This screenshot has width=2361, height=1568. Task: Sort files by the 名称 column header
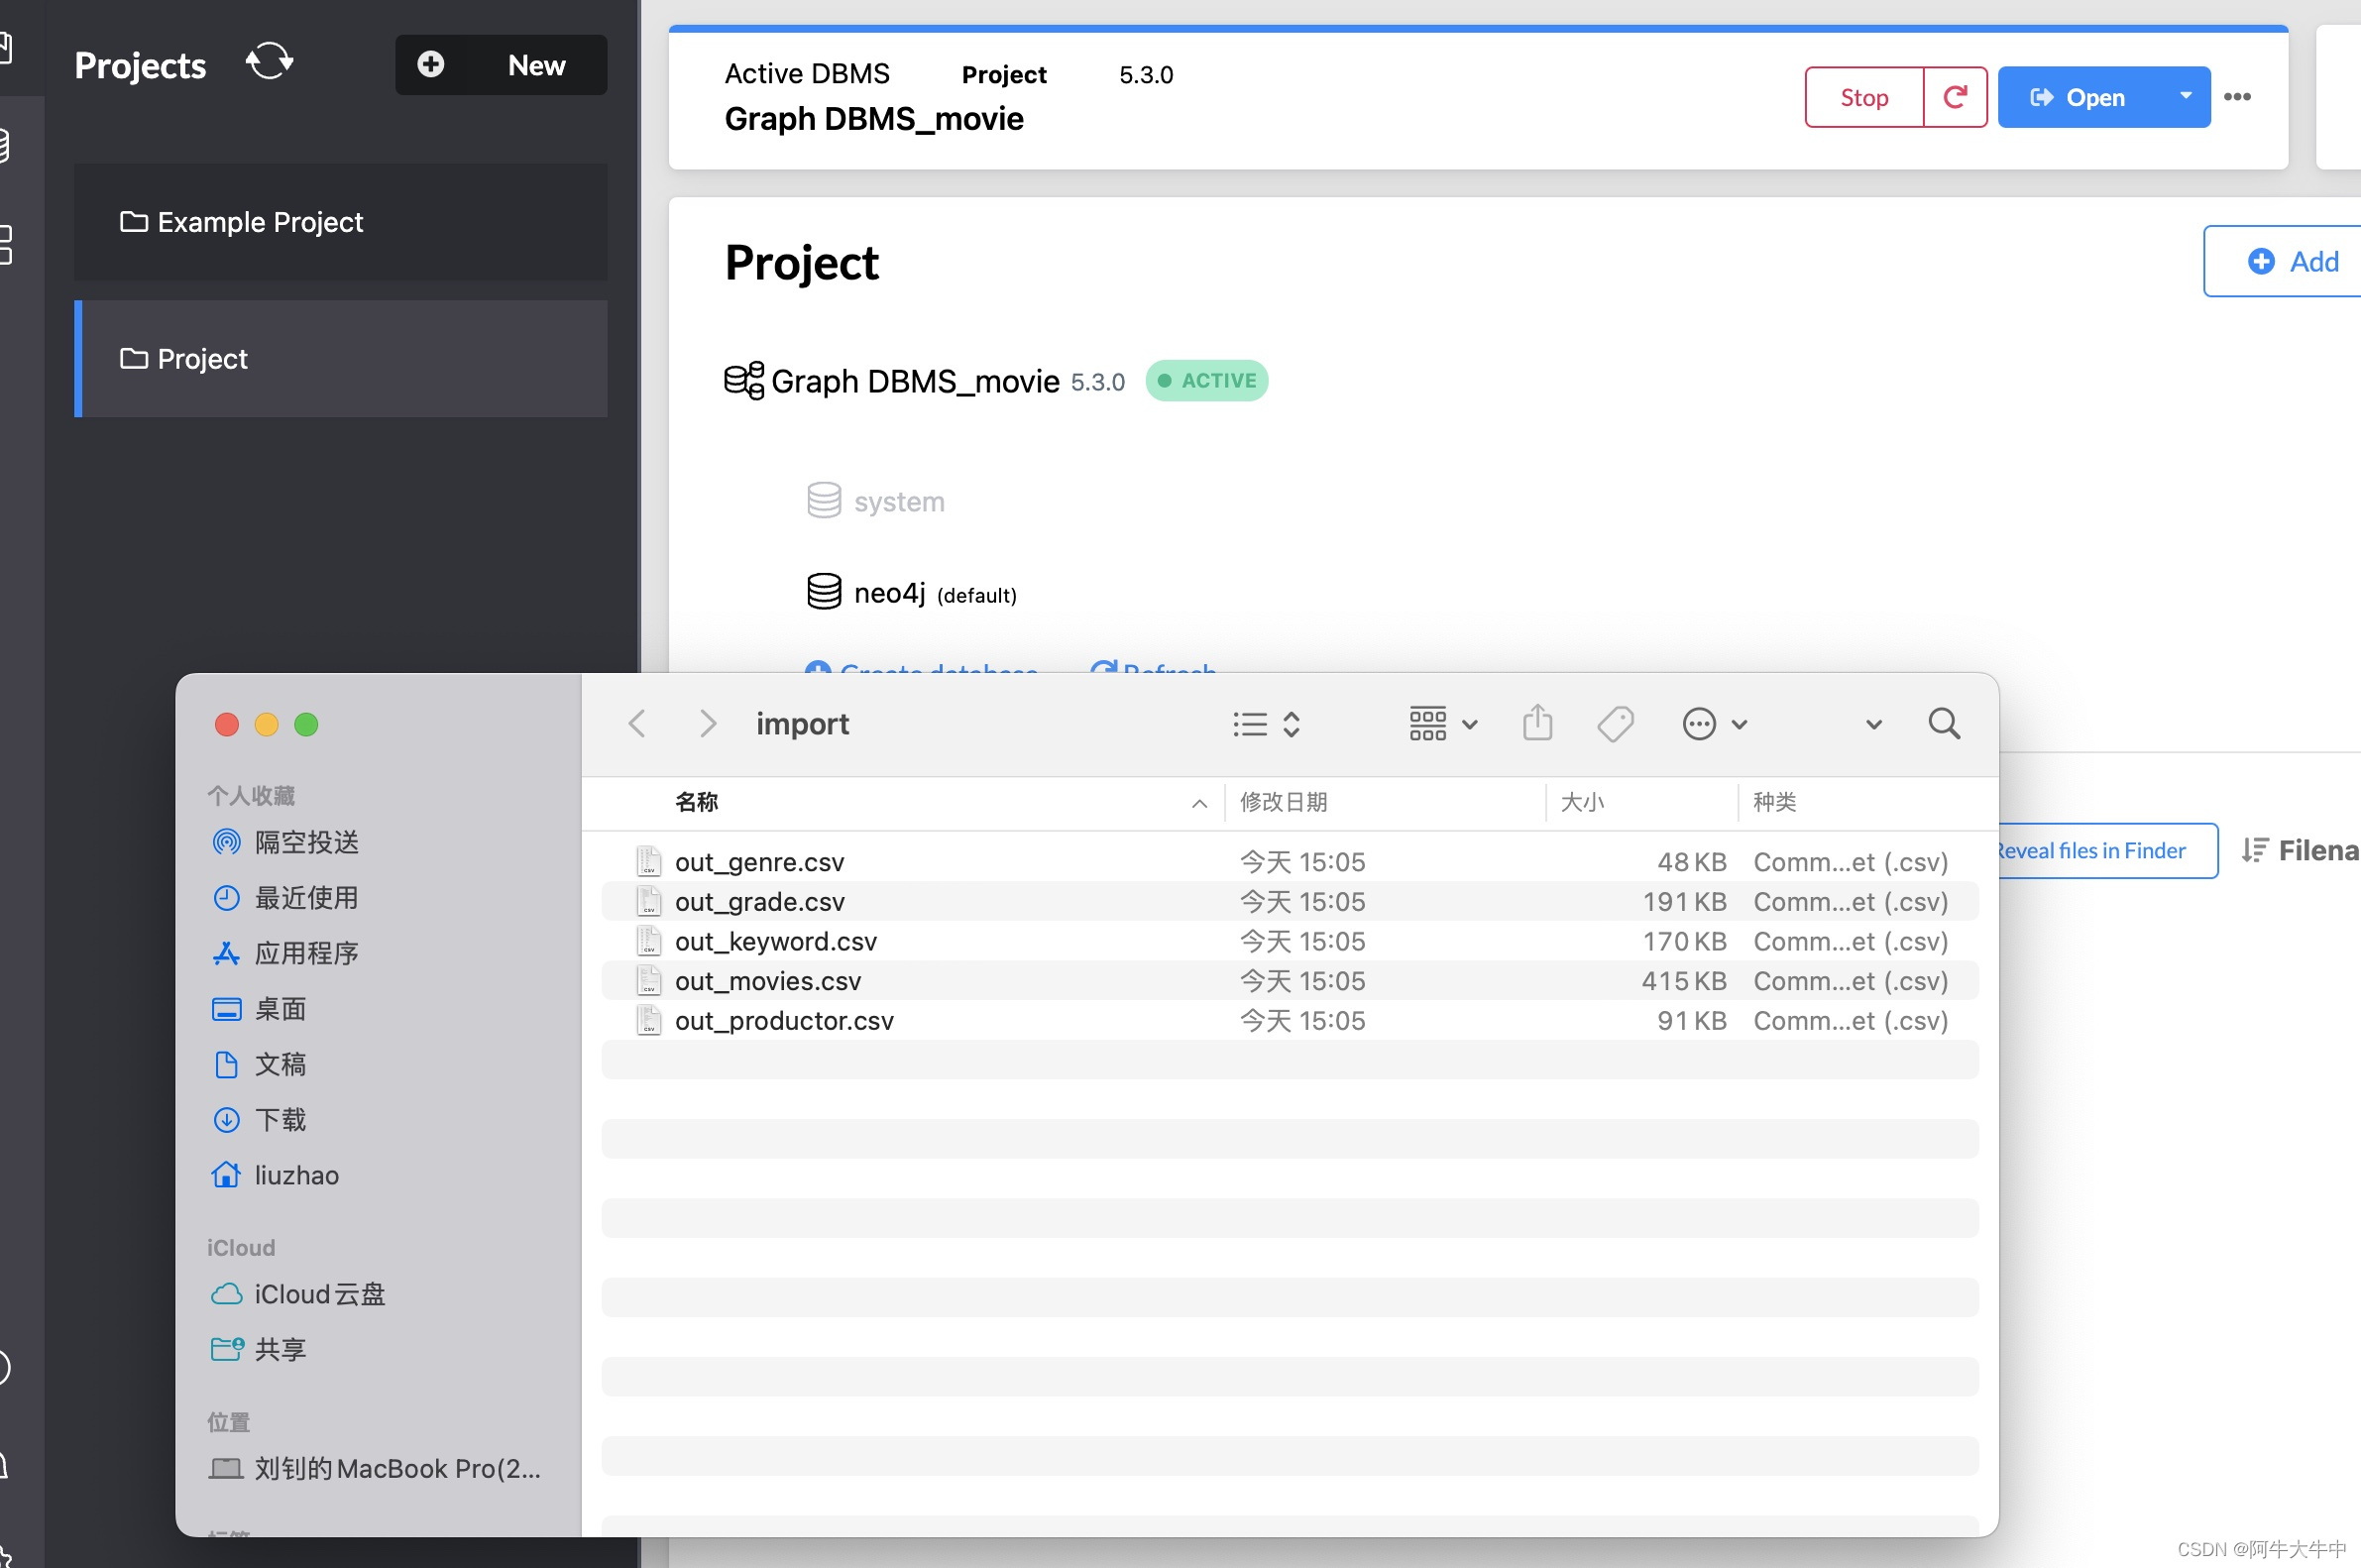[x=697, y=802]
